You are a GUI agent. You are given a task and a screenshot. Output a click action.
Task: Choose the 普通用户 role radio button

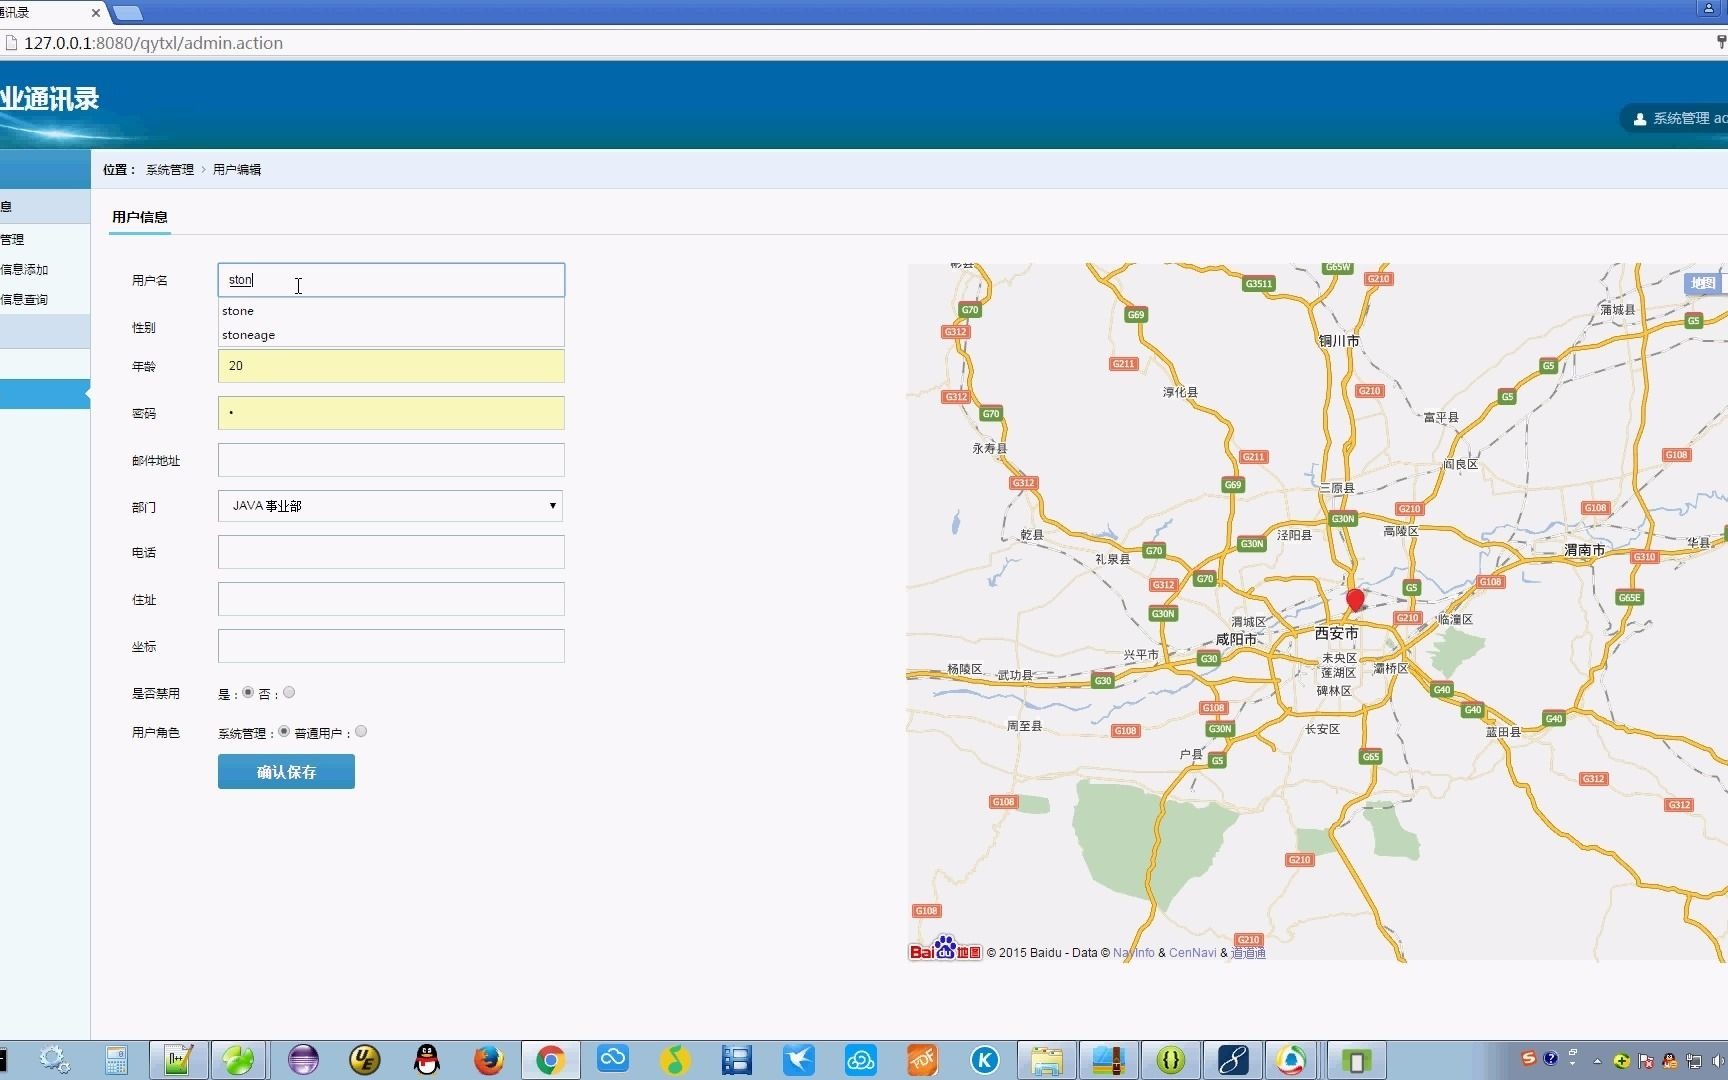pyautogui.click(x=361, y=731)
